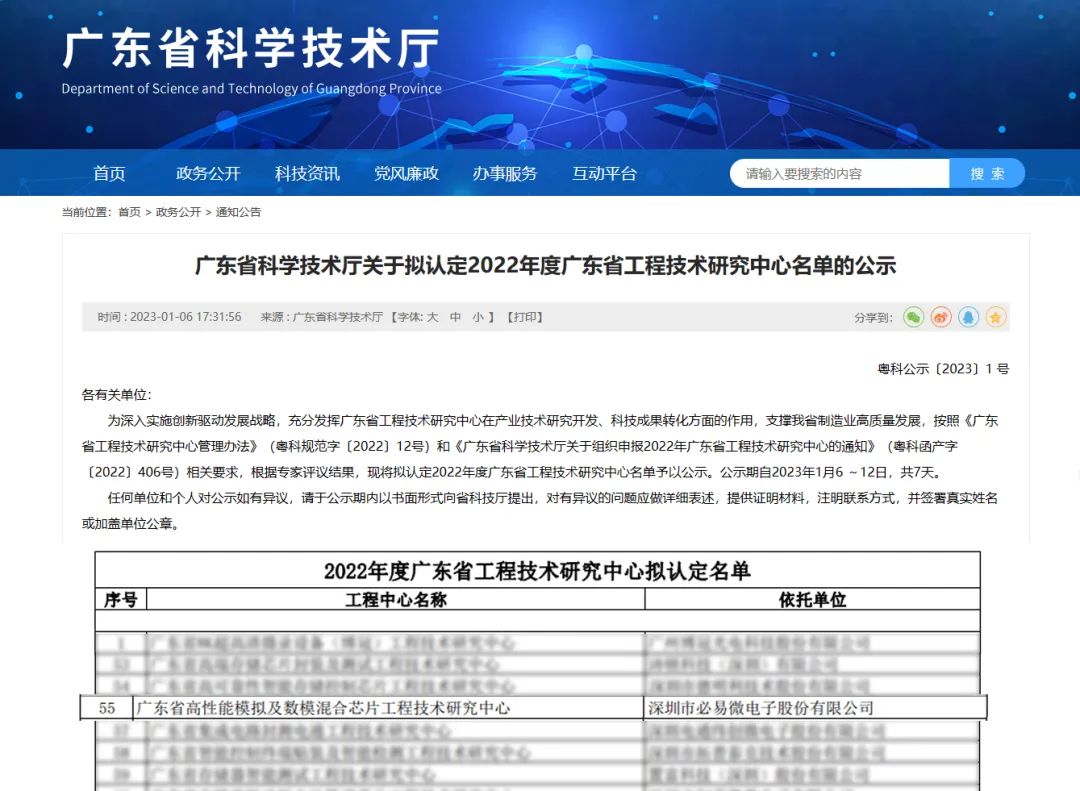Click the 【打印】 print link
1080x791 pixels.
(x=525, y=317)
